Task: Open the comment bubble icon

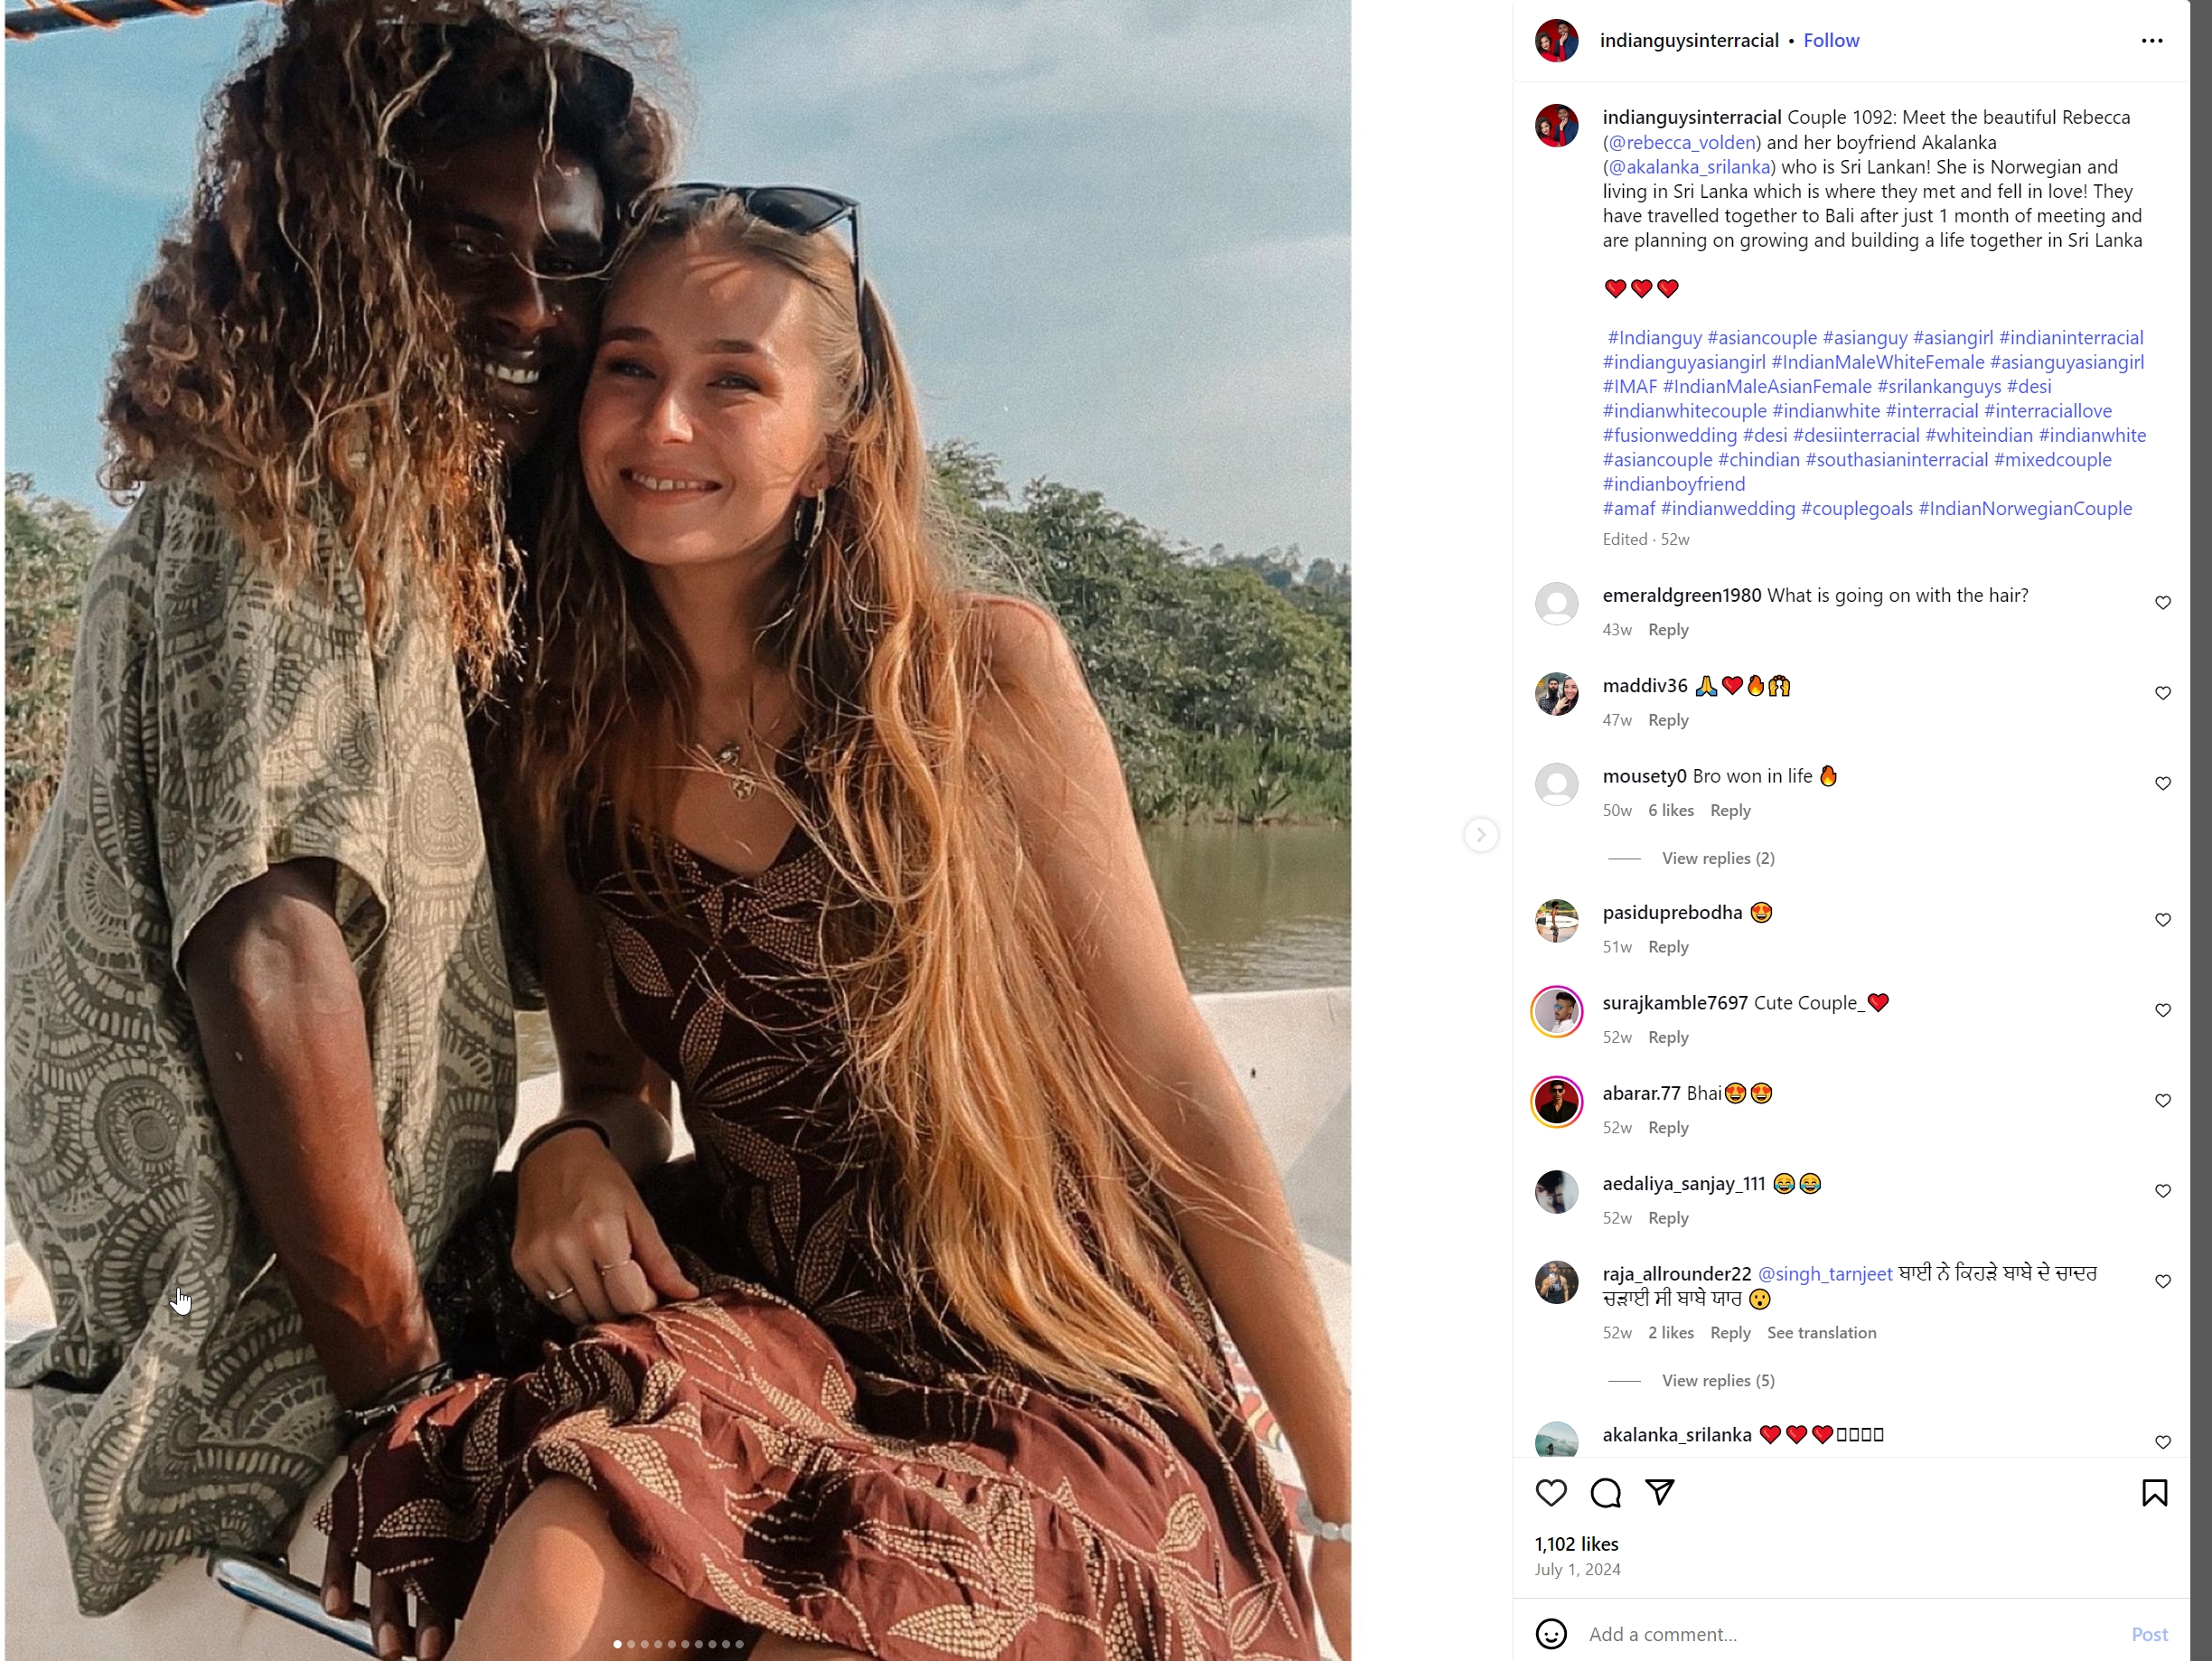Action: pyautogui.click(x=1605, y=1493)
